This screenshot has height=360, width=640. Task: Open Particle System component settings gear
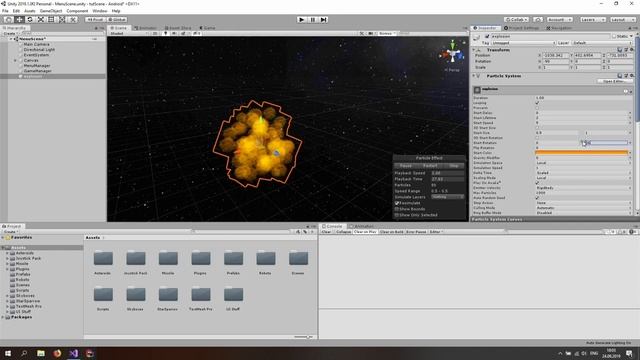click(x=631, y=76)
